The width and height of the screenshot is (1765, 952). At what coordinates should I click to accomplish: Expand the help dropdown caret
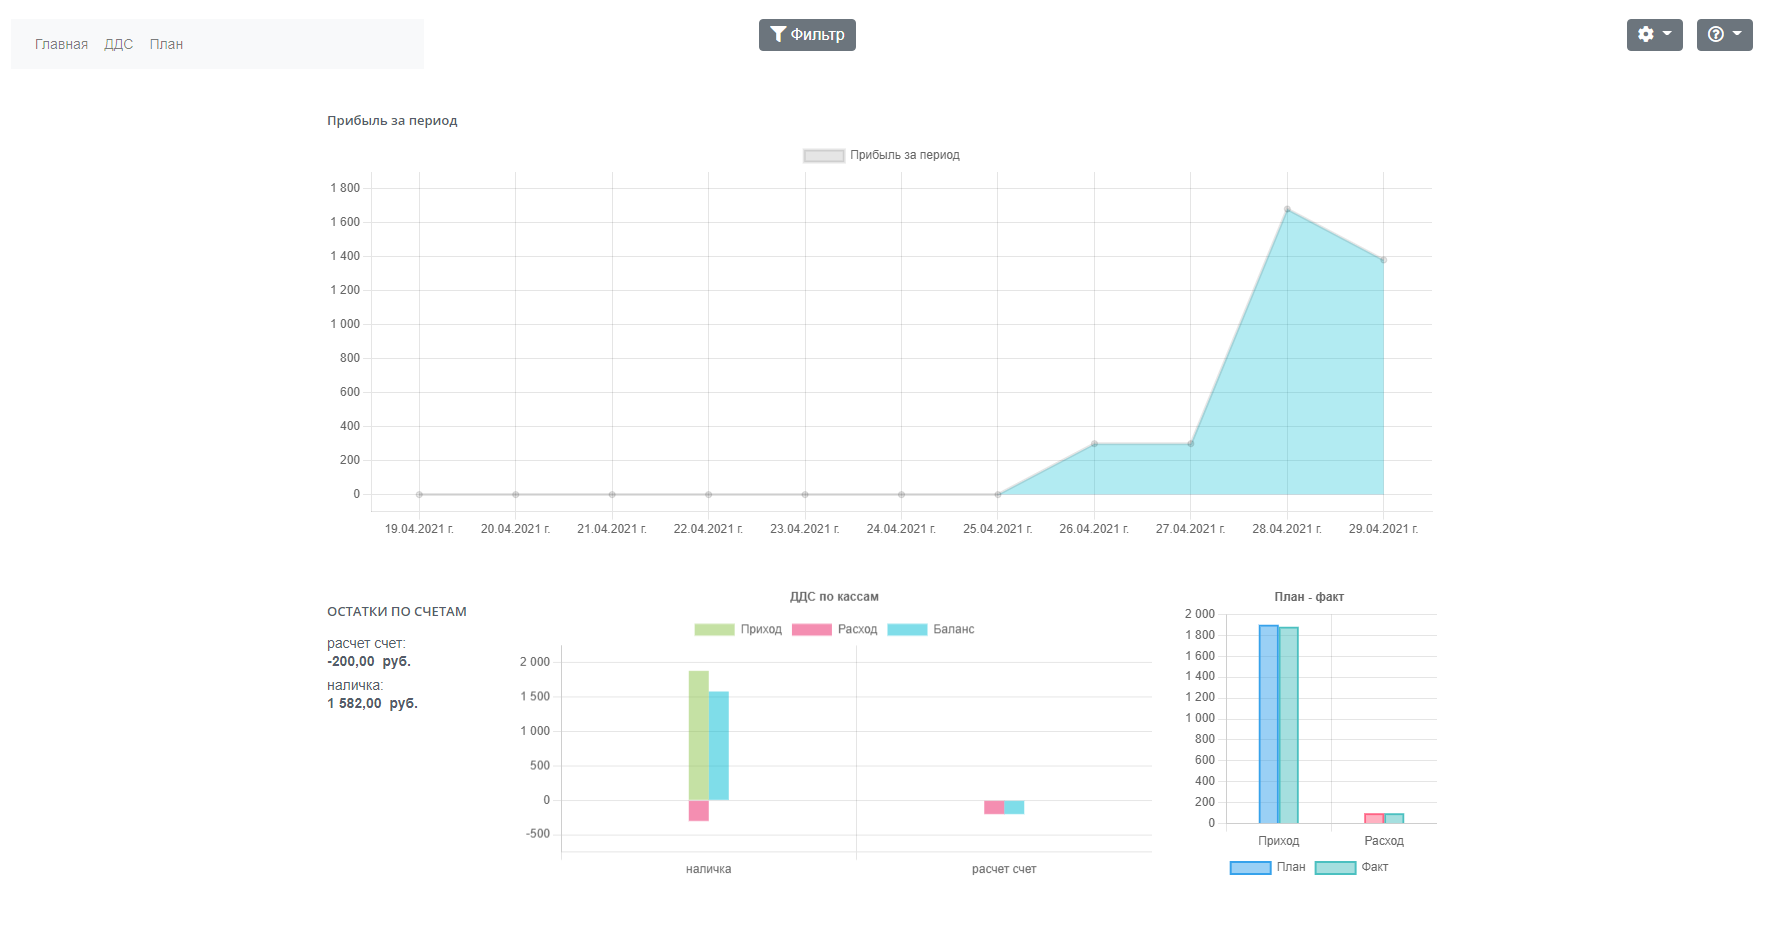point(1737,34)
